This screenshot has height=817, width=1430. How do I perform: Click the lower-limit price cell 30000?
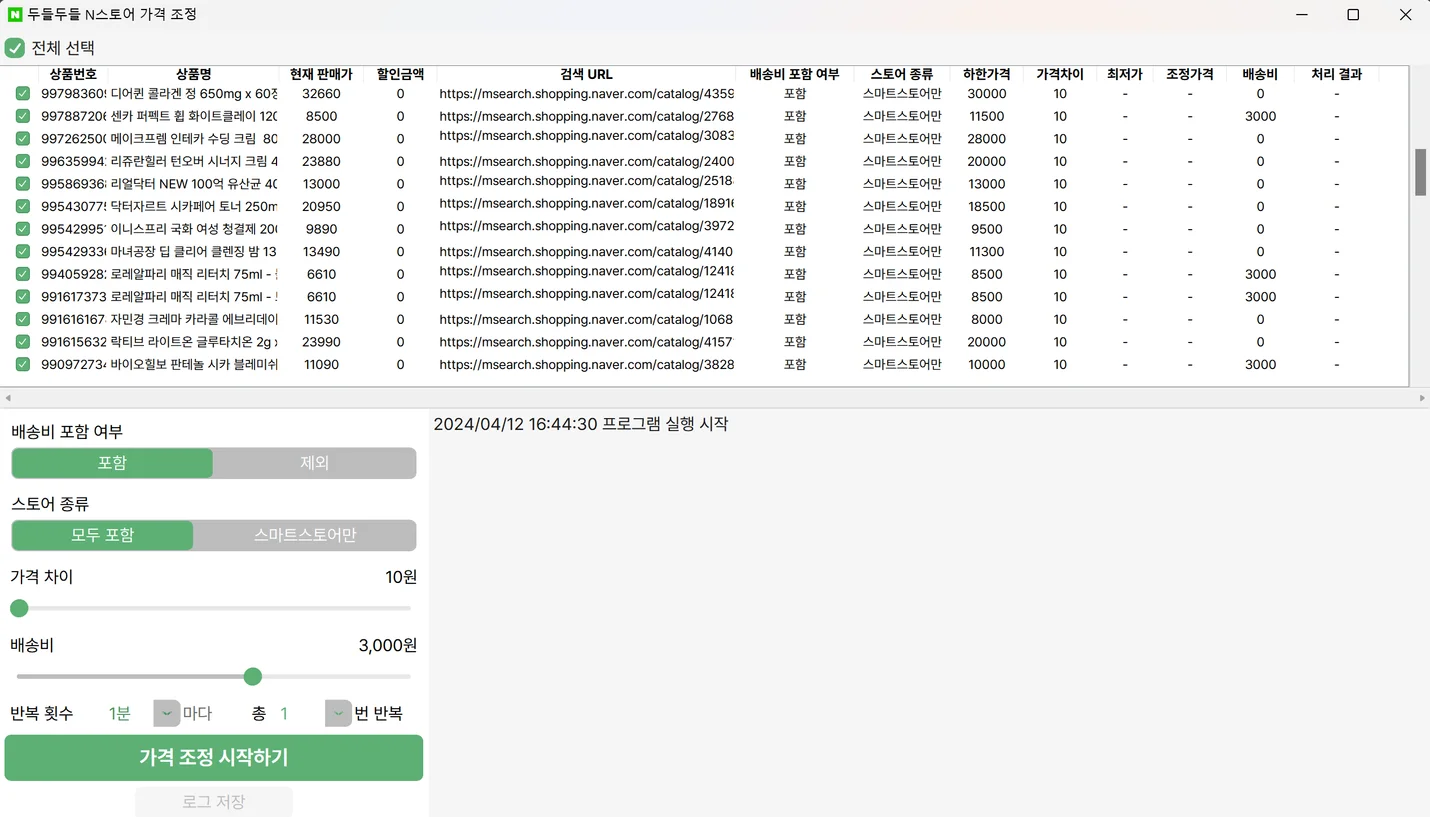[986, 93]
